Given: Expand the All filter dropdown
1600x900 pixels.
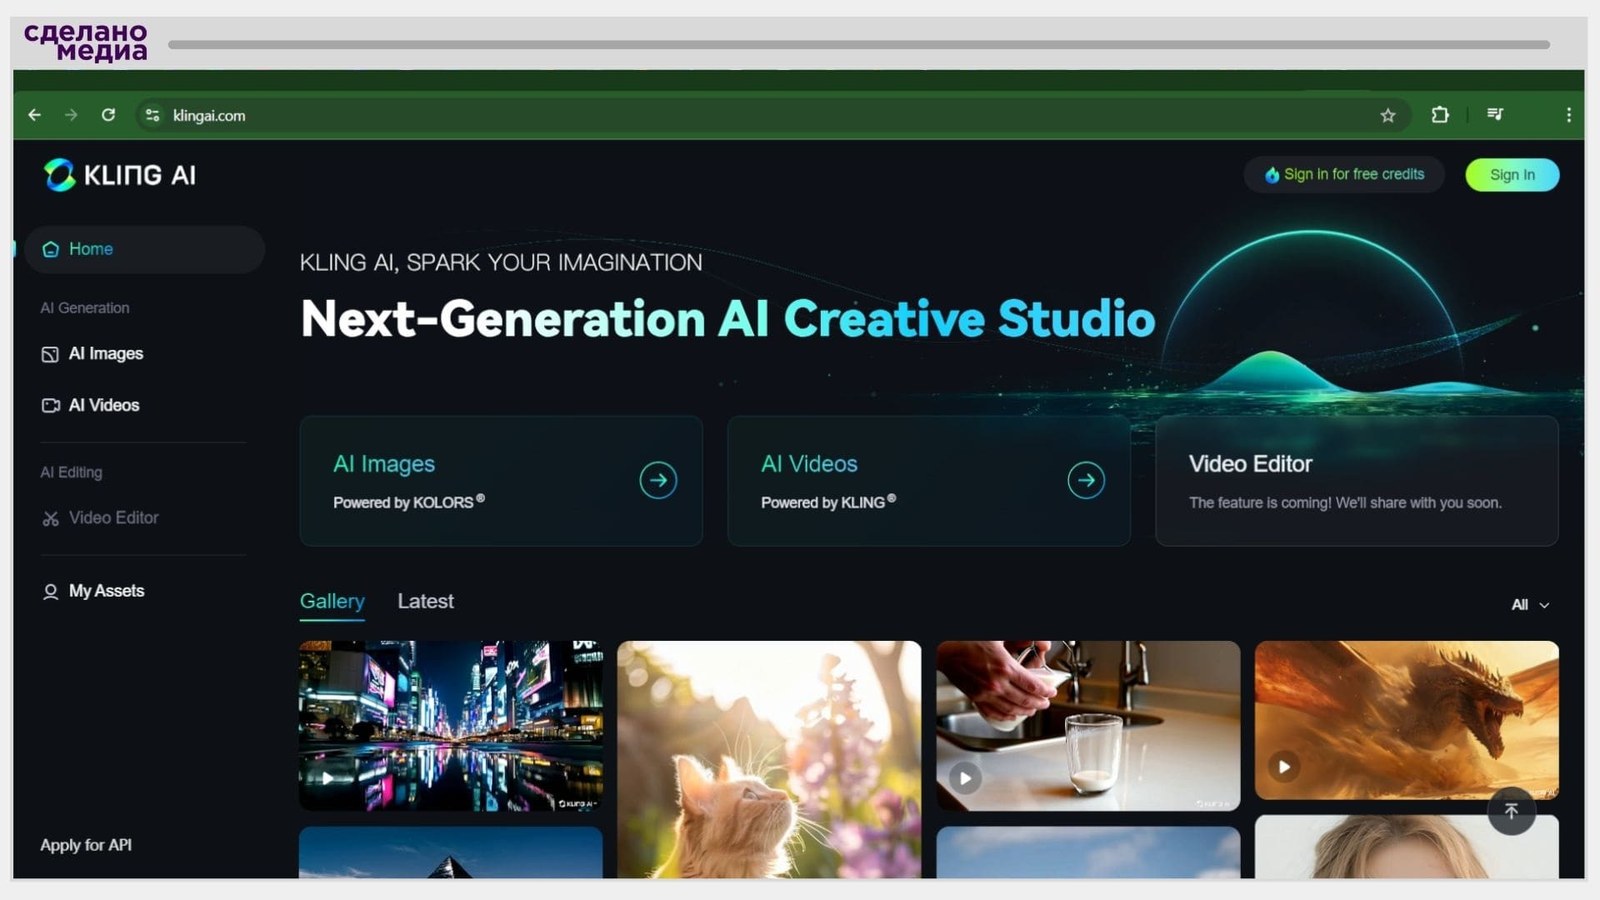Looking at the screenshot, I should point(1531,605).
